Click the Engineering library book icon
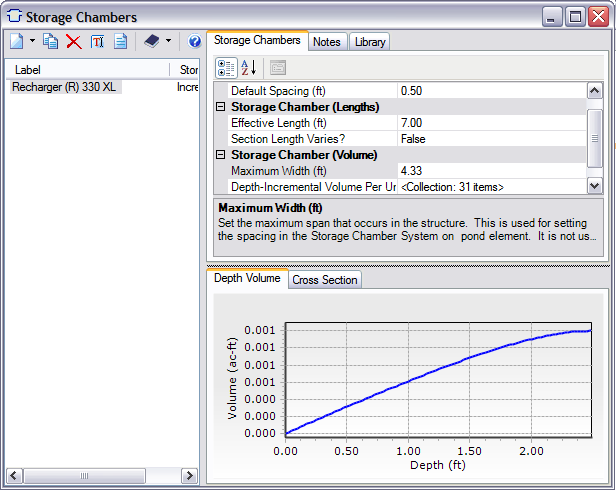 [x=152, y=40]
